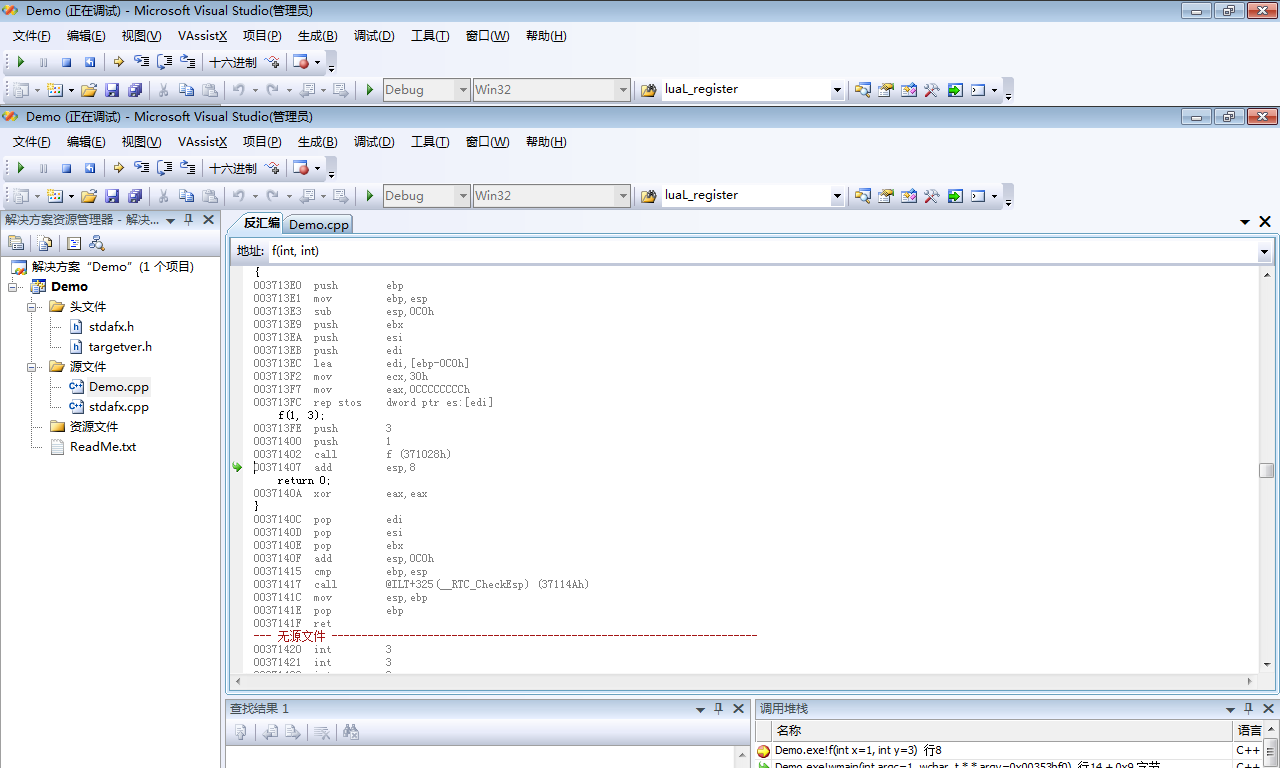Click the disassembly vertical scrollbar thumb
This screenshot has height=768, width=1280.
pos(1266,471)
